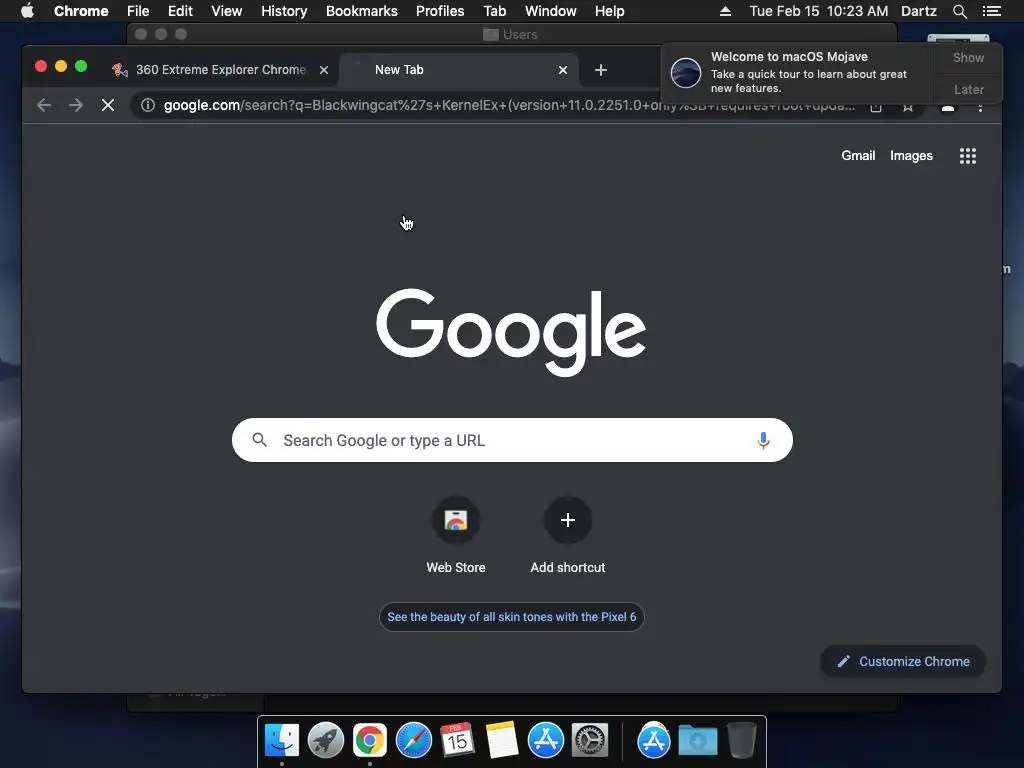The image size is (1024, 768).
Task: Close the 360 Extreme Explorer tab
Action: click(324, 70)
